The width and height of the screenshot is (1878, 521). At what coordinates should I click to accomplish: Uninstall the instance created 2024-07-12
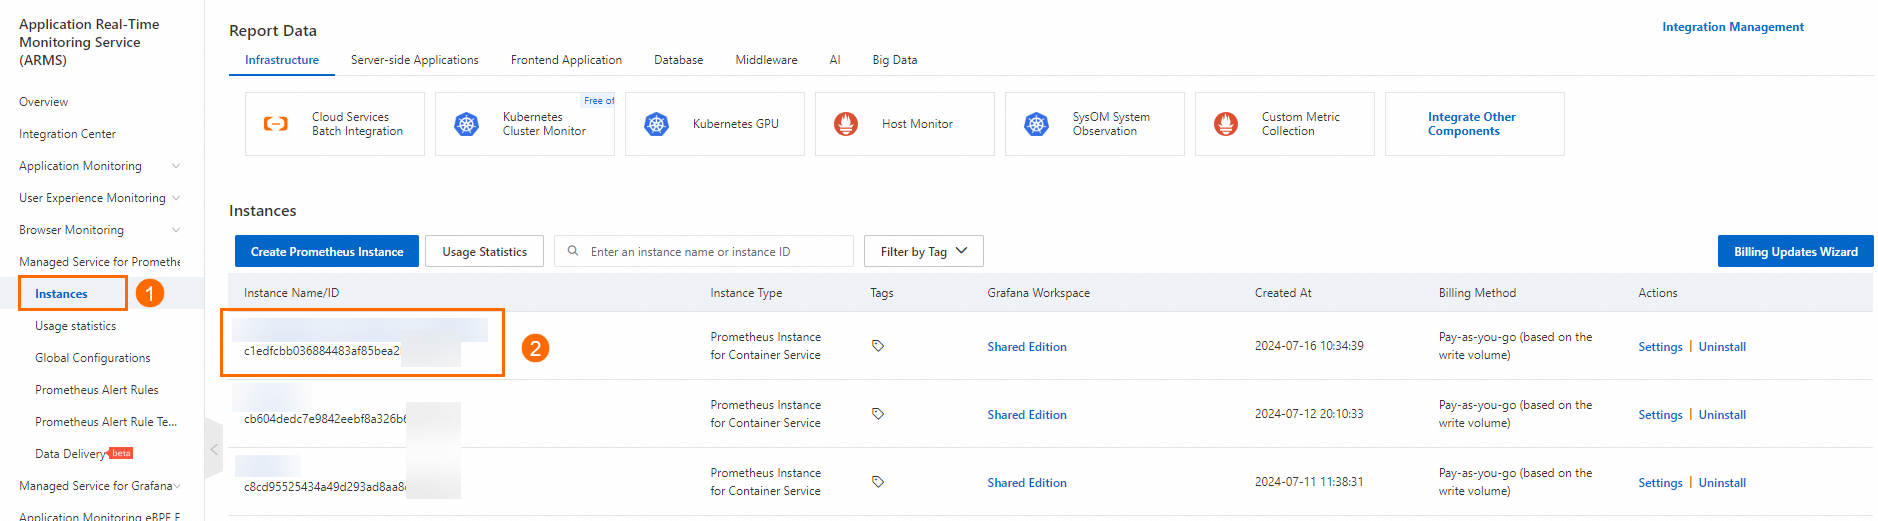[1722, 415]
